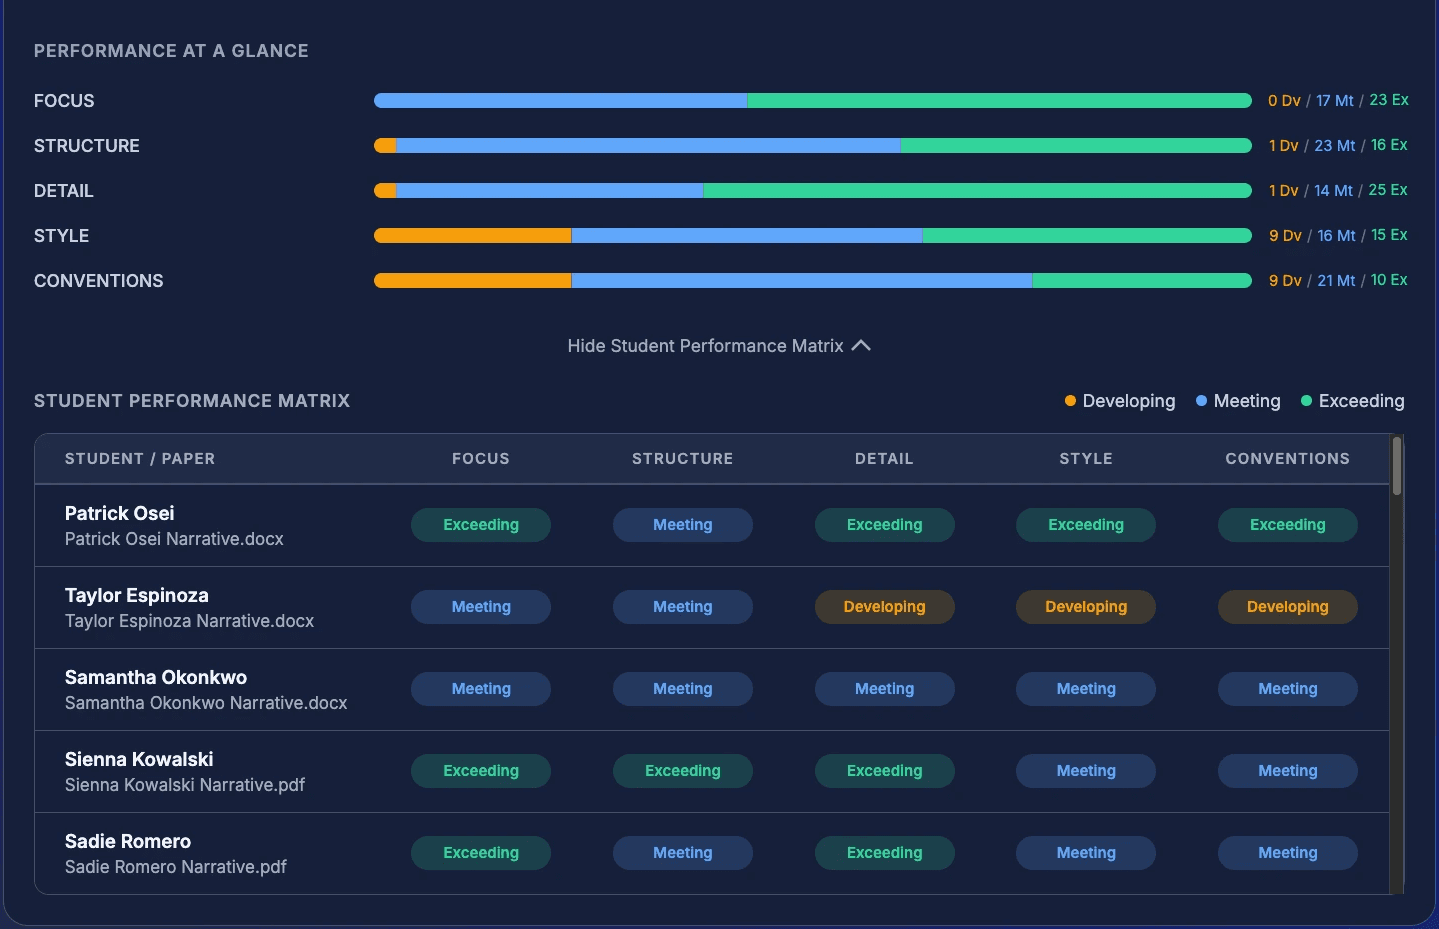Click Samantha Okonkwo's Conventions Meeting badge
This screenshot has width=1439, height=929.
click(x=1287, y=689)
